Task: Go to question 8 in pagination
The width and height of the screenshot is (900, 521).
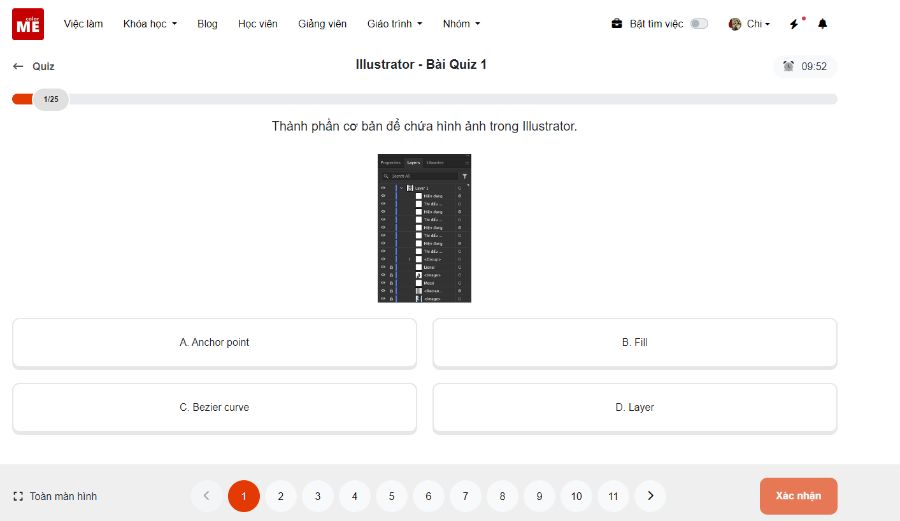Action: coord(502,496)
